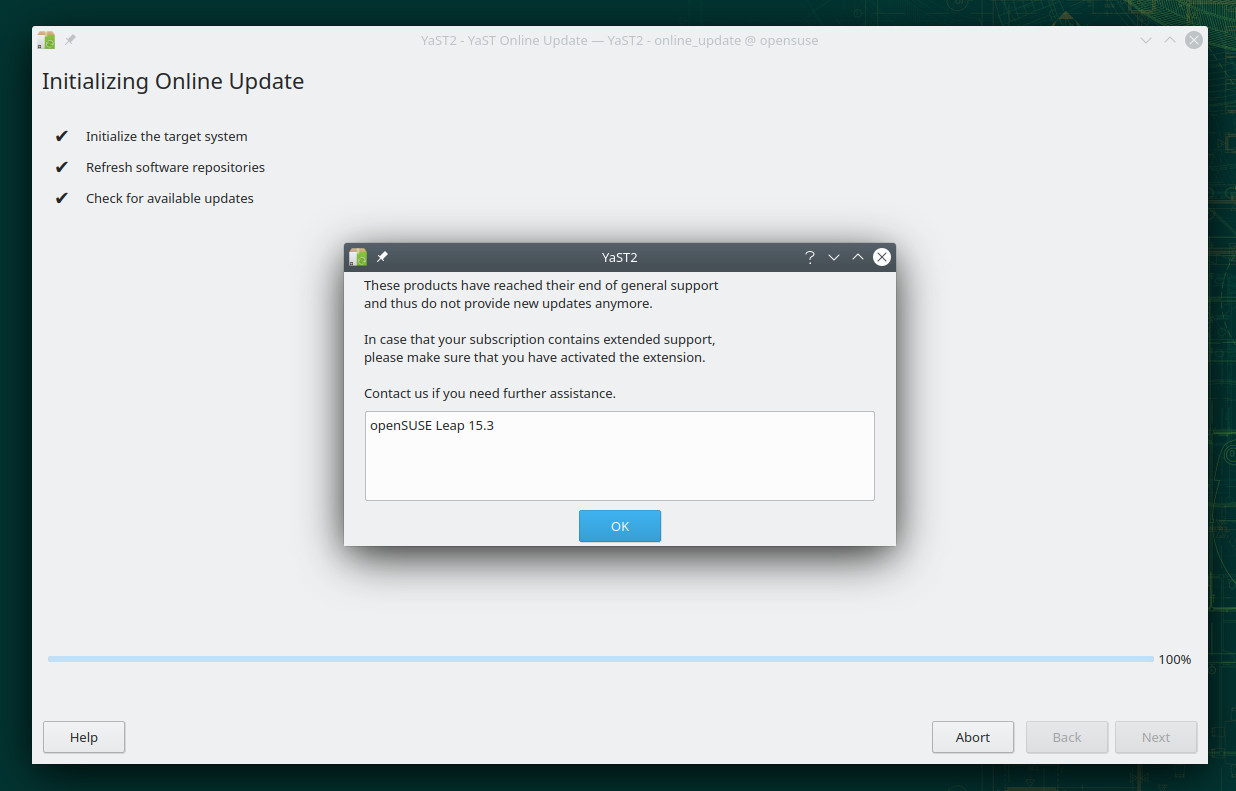Click the greyed-out Next button

coord(1156,737)
